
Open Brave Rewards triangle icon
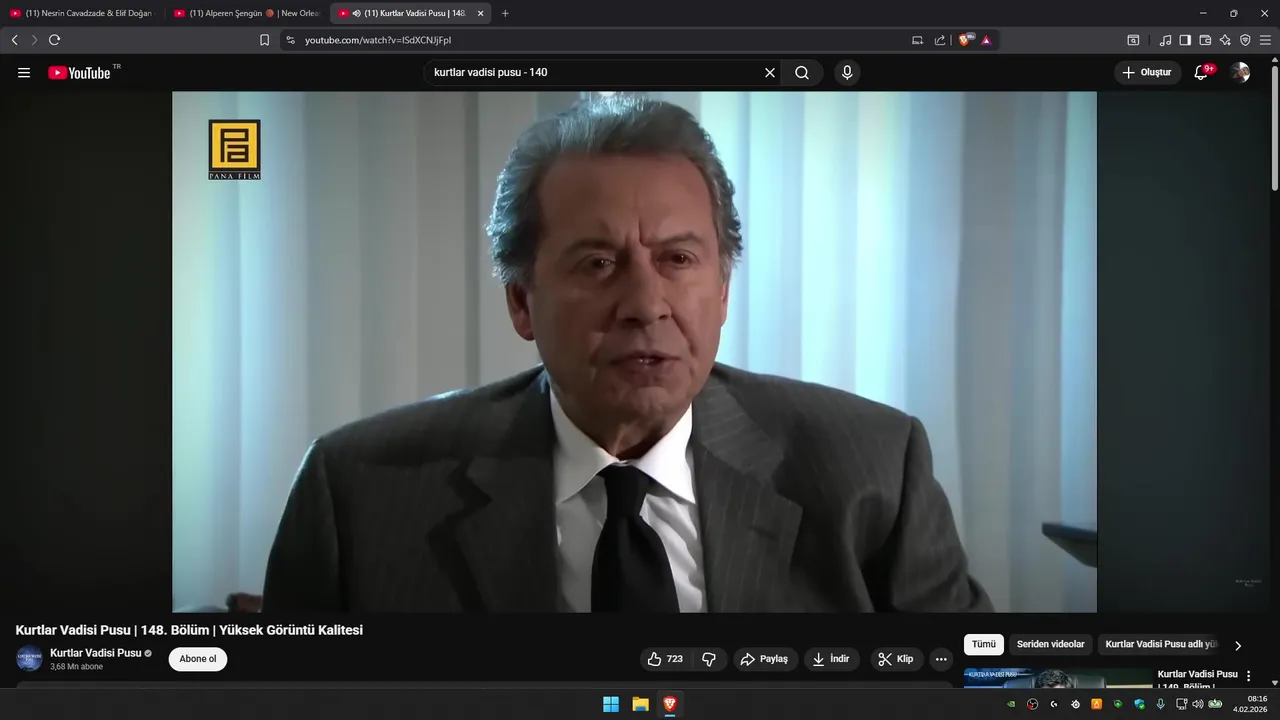pyautogui.click(x=986, y=40)
